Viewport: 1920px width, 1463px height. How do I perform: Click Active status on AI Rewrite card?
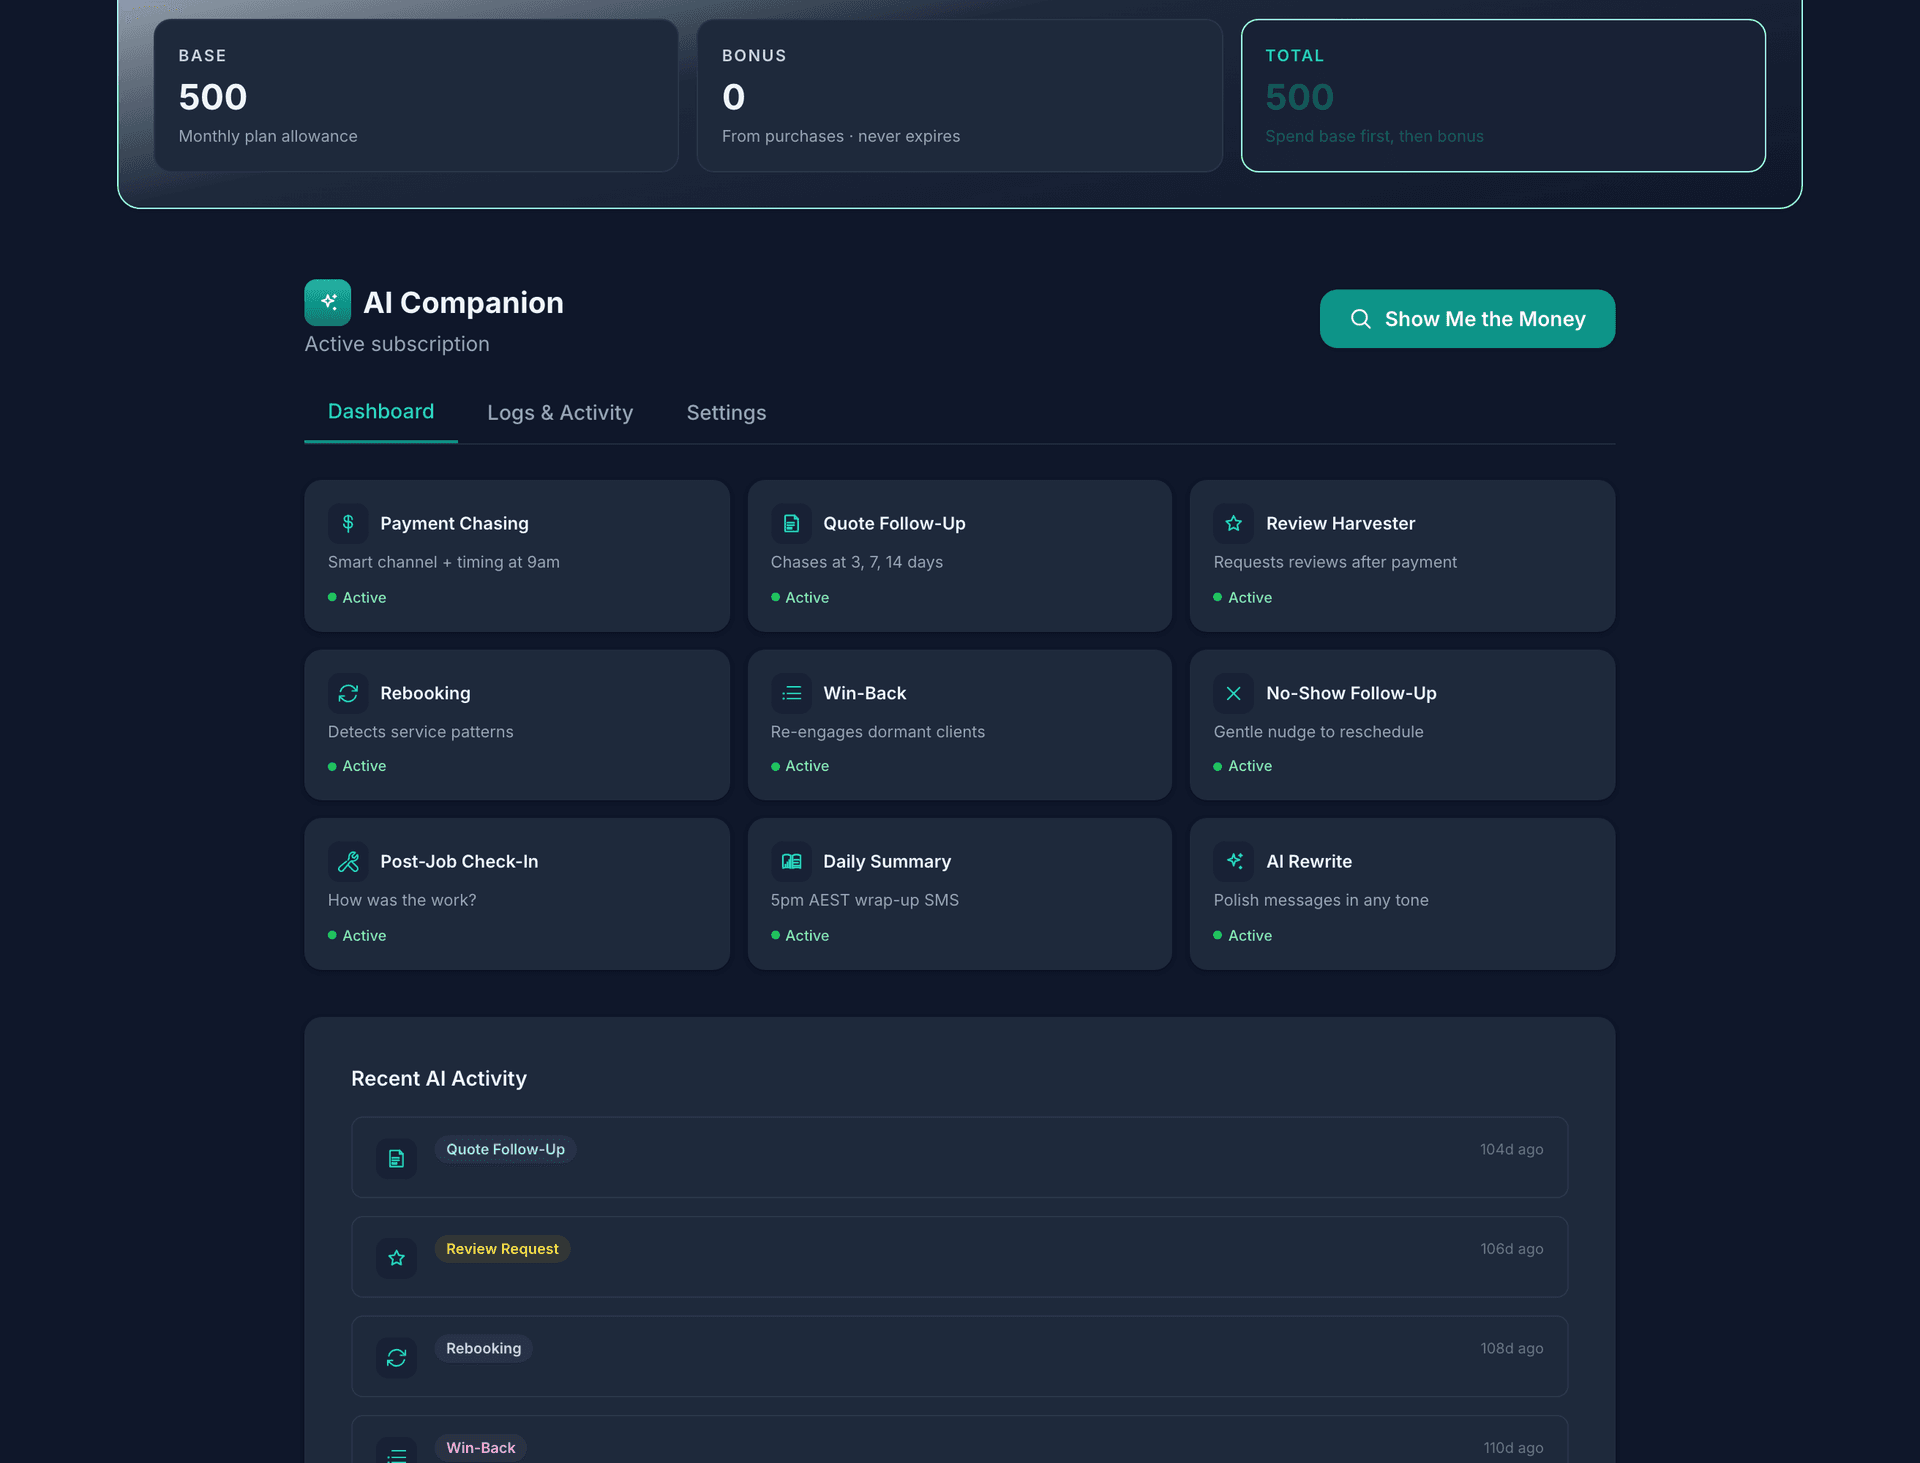[x=1243, y=935]
